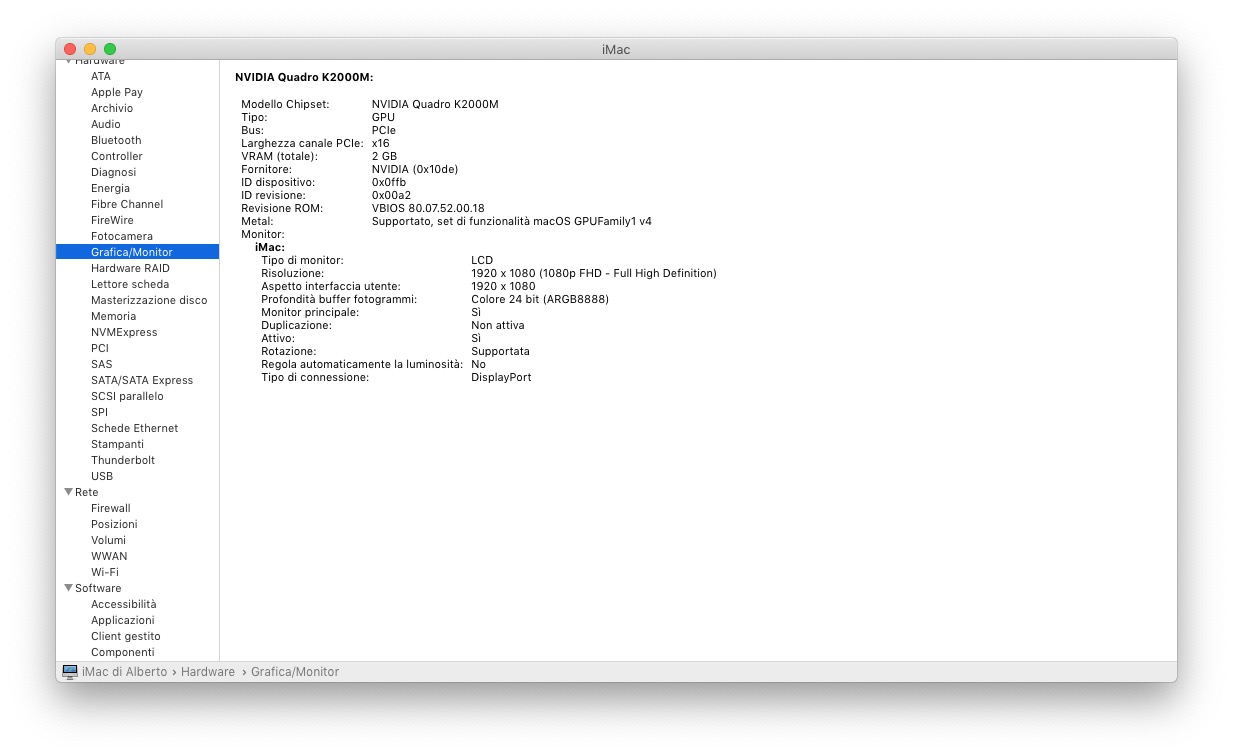Click the Metal support description text
1233x756 pixels.
[512, 221]
